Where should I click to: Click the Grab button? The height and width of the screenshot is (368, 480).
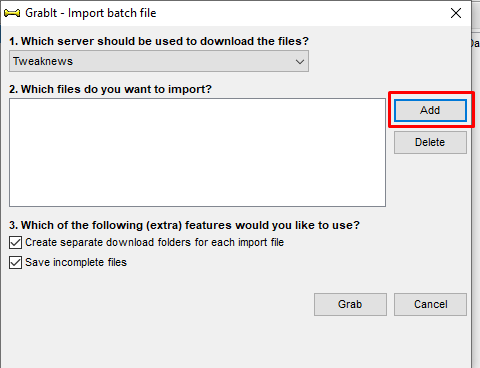tap(350, 304)
